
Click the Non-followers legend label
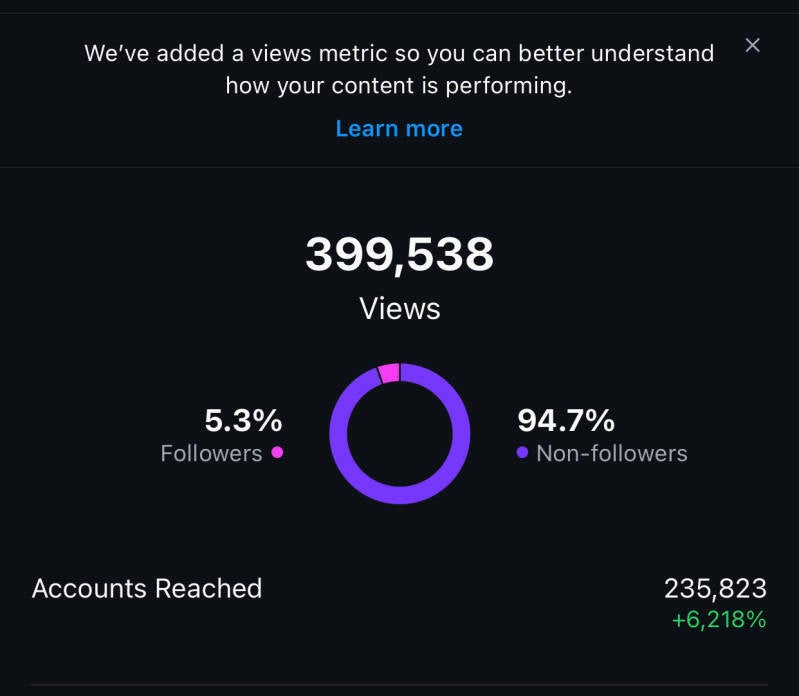click(611, 453)
